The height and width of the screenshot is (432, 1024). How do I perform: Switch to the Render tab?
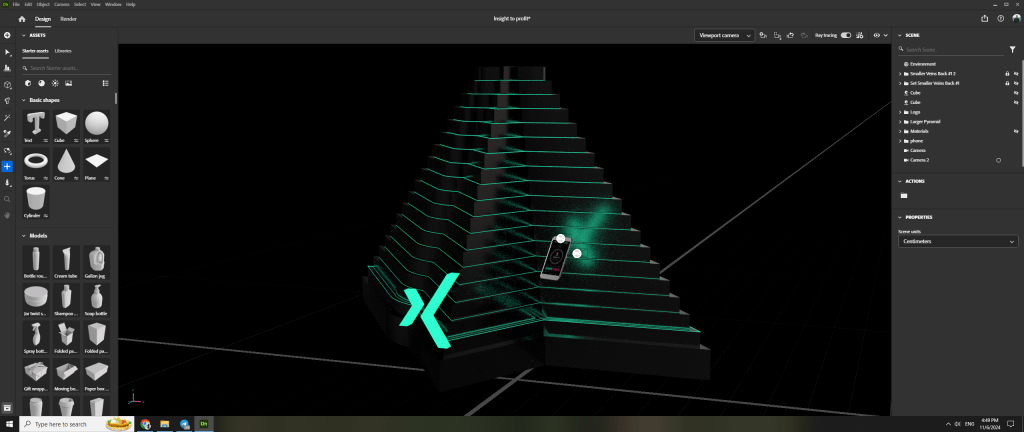(x=68, y=18)
